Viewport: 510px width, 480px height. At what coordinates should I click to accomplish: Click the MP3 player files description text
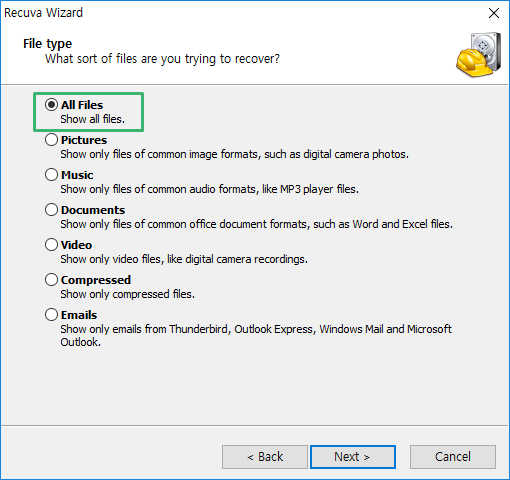coord(209,189)
